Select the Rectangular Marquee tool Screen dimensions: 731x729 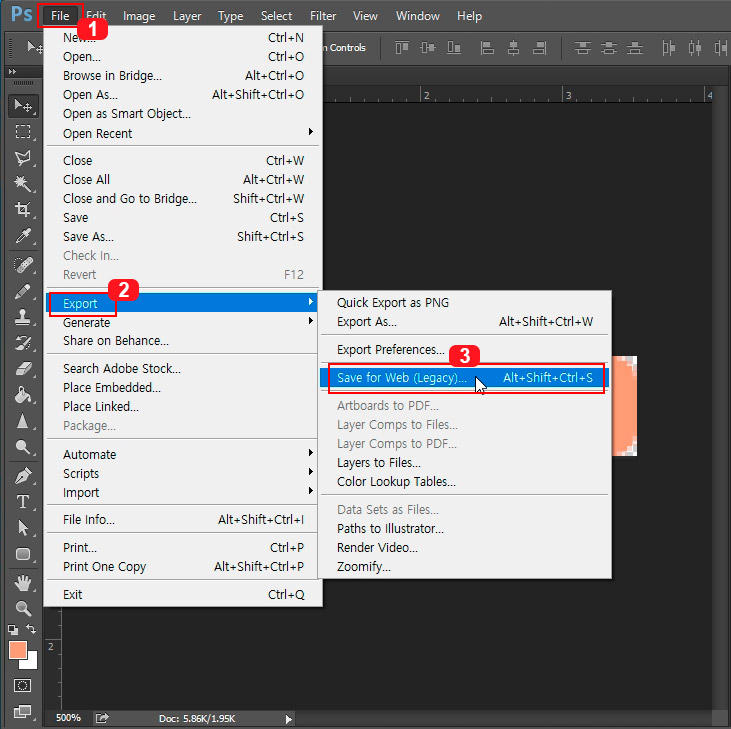[23, 132]
